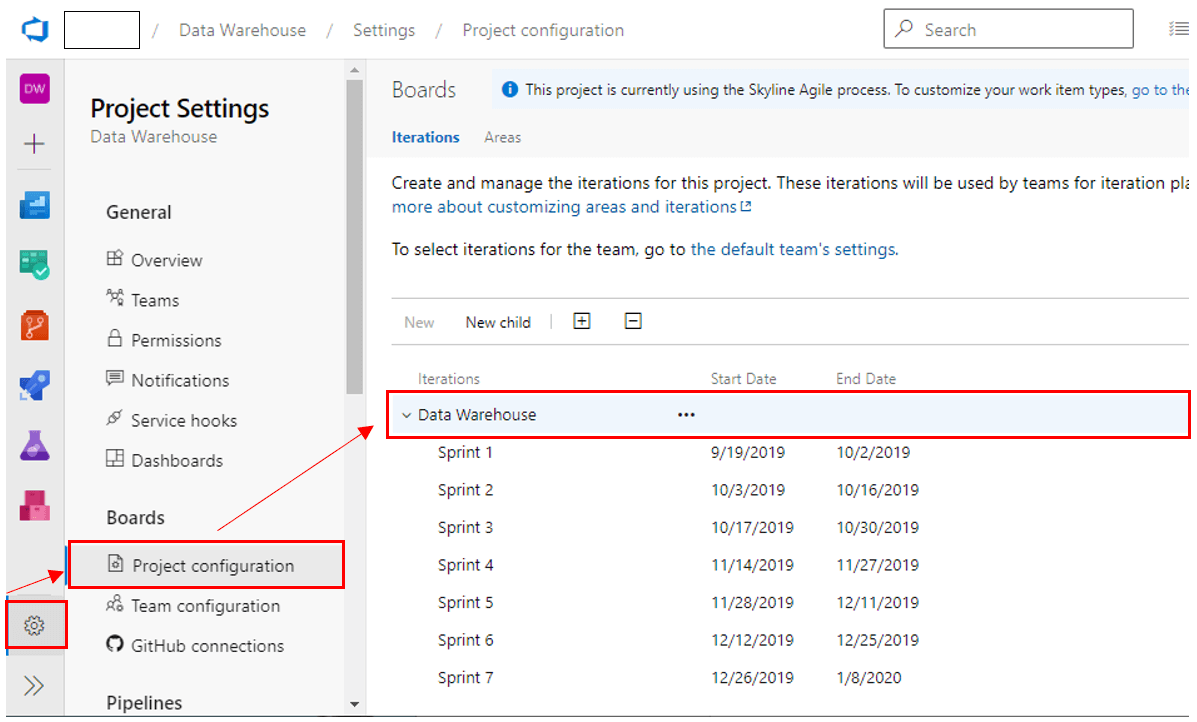Open Project settings gear icon
This screenshot has height=722, width=1197.
click(34, 625)
